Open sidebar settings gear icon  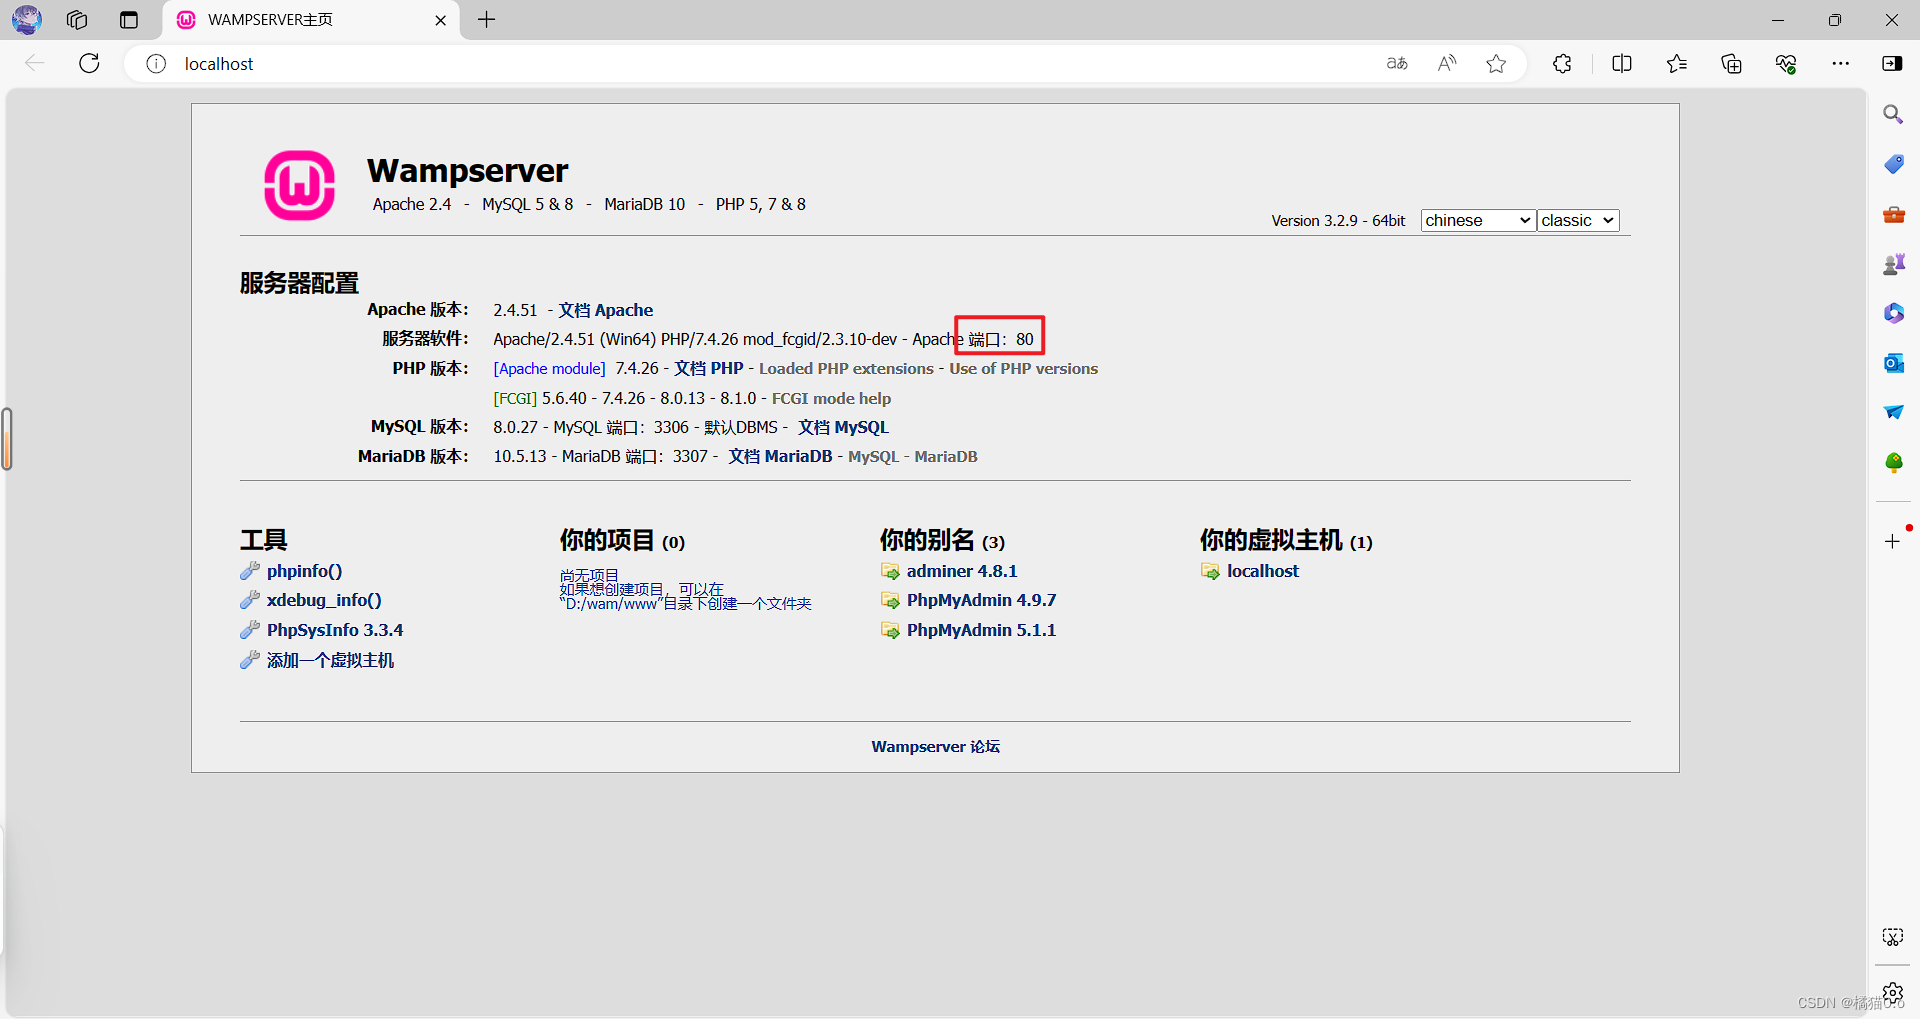point(1893,993)
